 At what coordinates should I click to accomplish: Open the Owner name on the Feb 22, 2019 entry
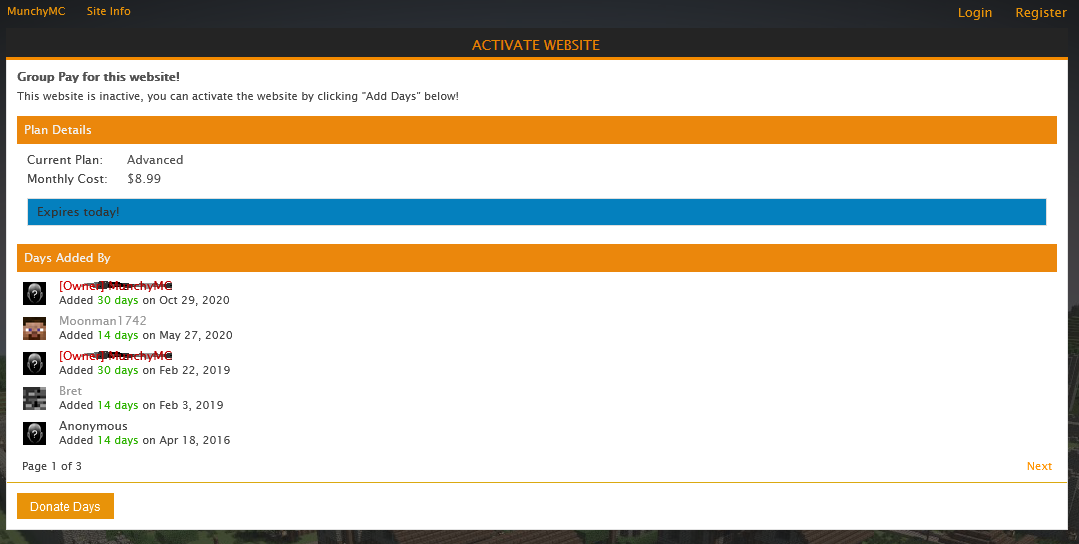(x=116, y=356)
